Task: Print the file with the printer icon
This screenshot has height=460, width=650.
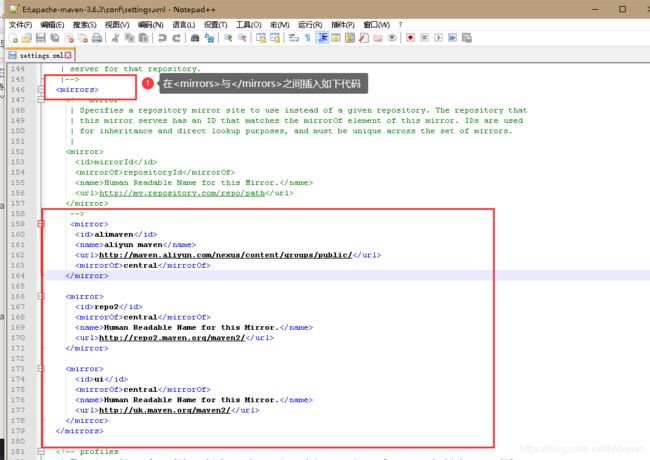Action: [x=97, y=38]
